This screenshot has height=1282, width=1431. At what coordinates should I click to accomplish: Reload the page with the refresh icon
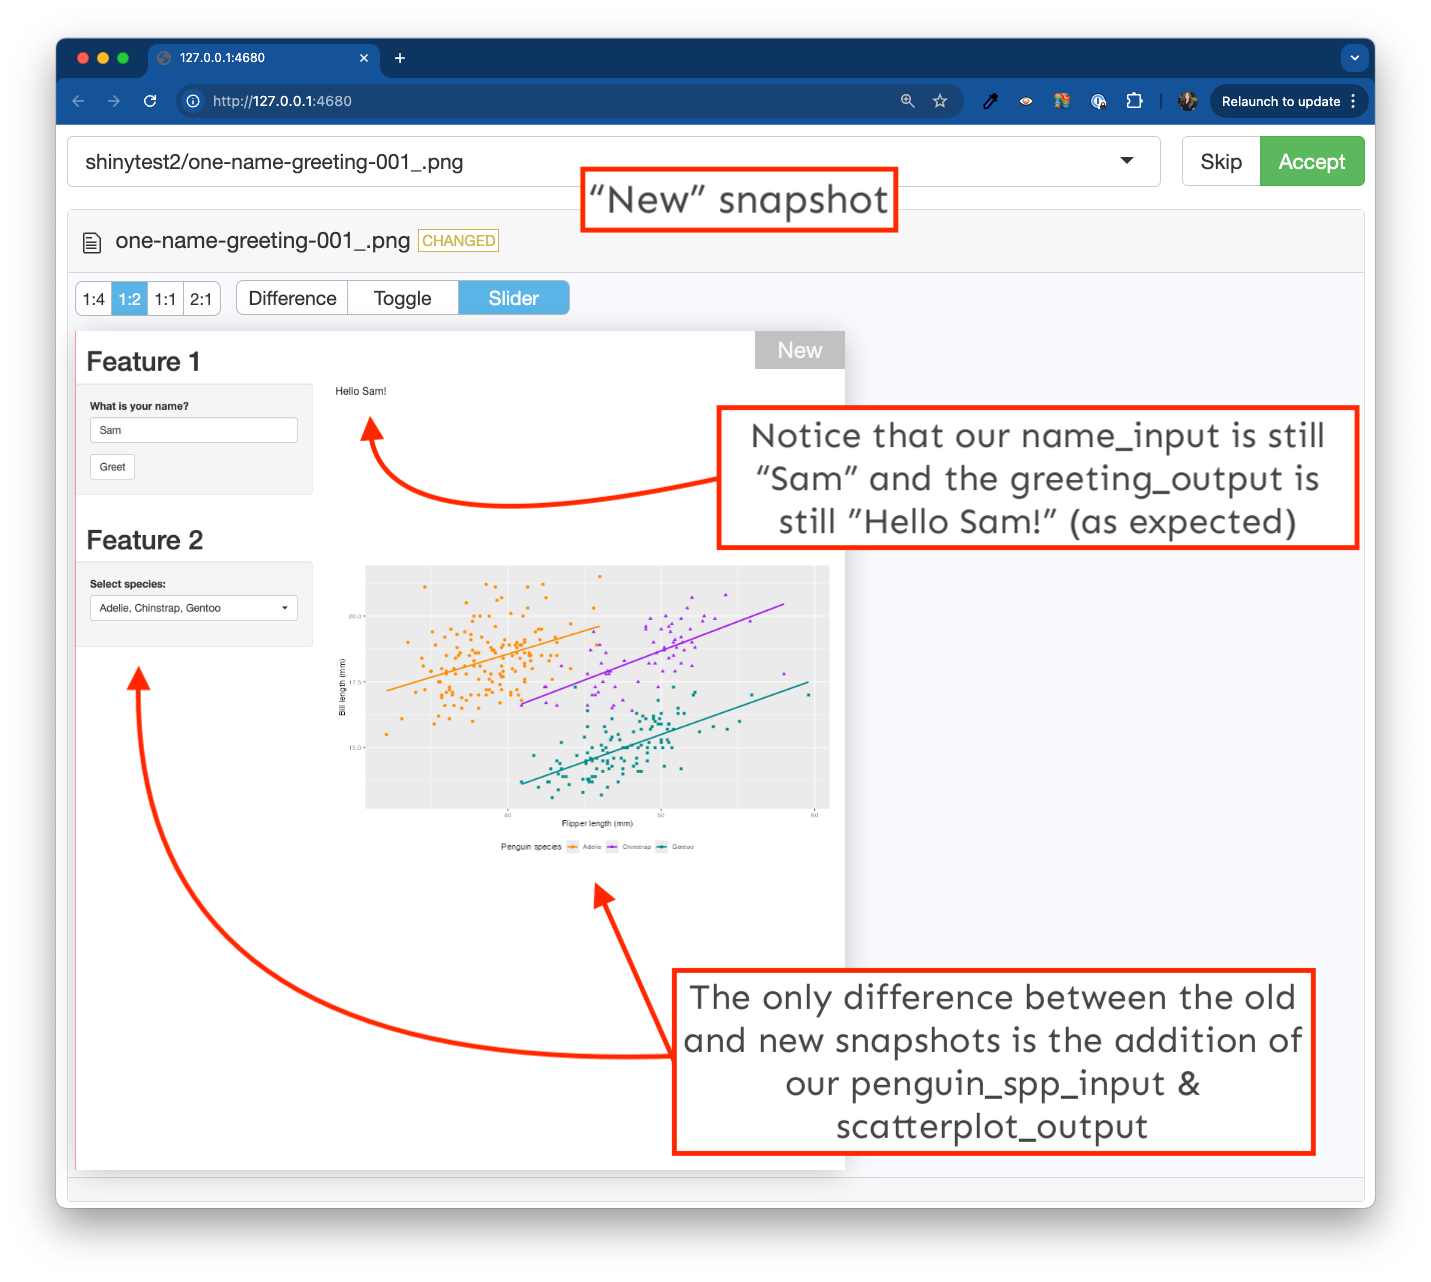150,101
